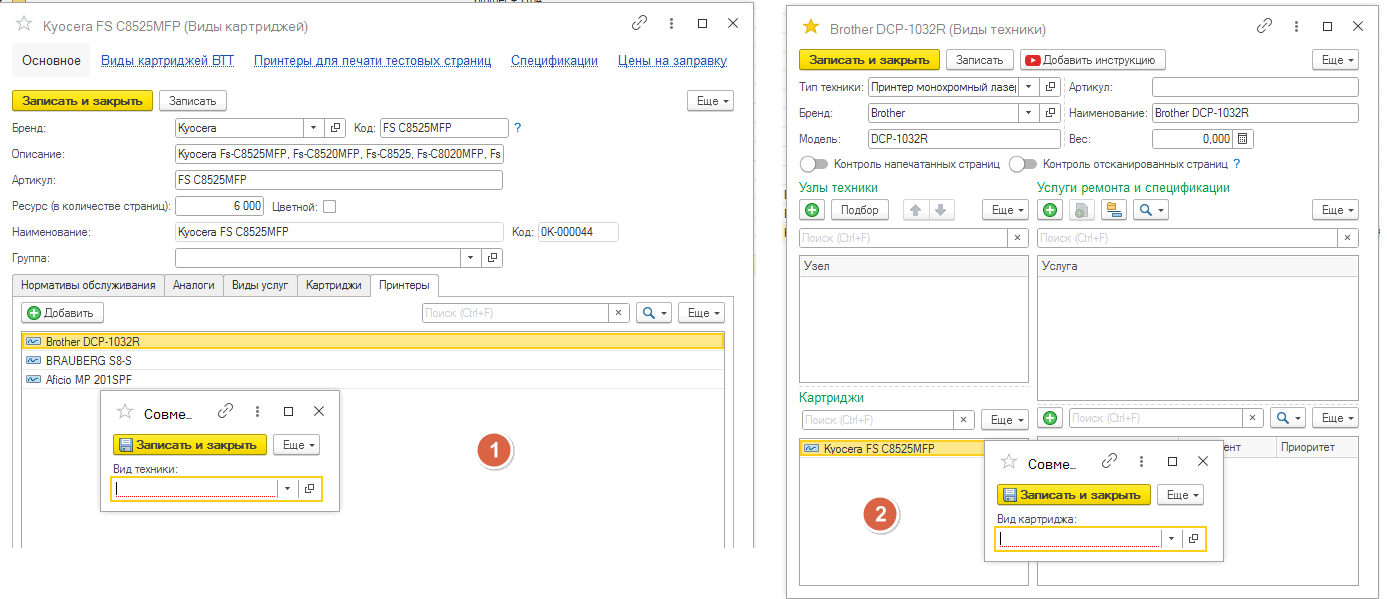Select the BRAUBERG S8-S row

tap(372, 360)
